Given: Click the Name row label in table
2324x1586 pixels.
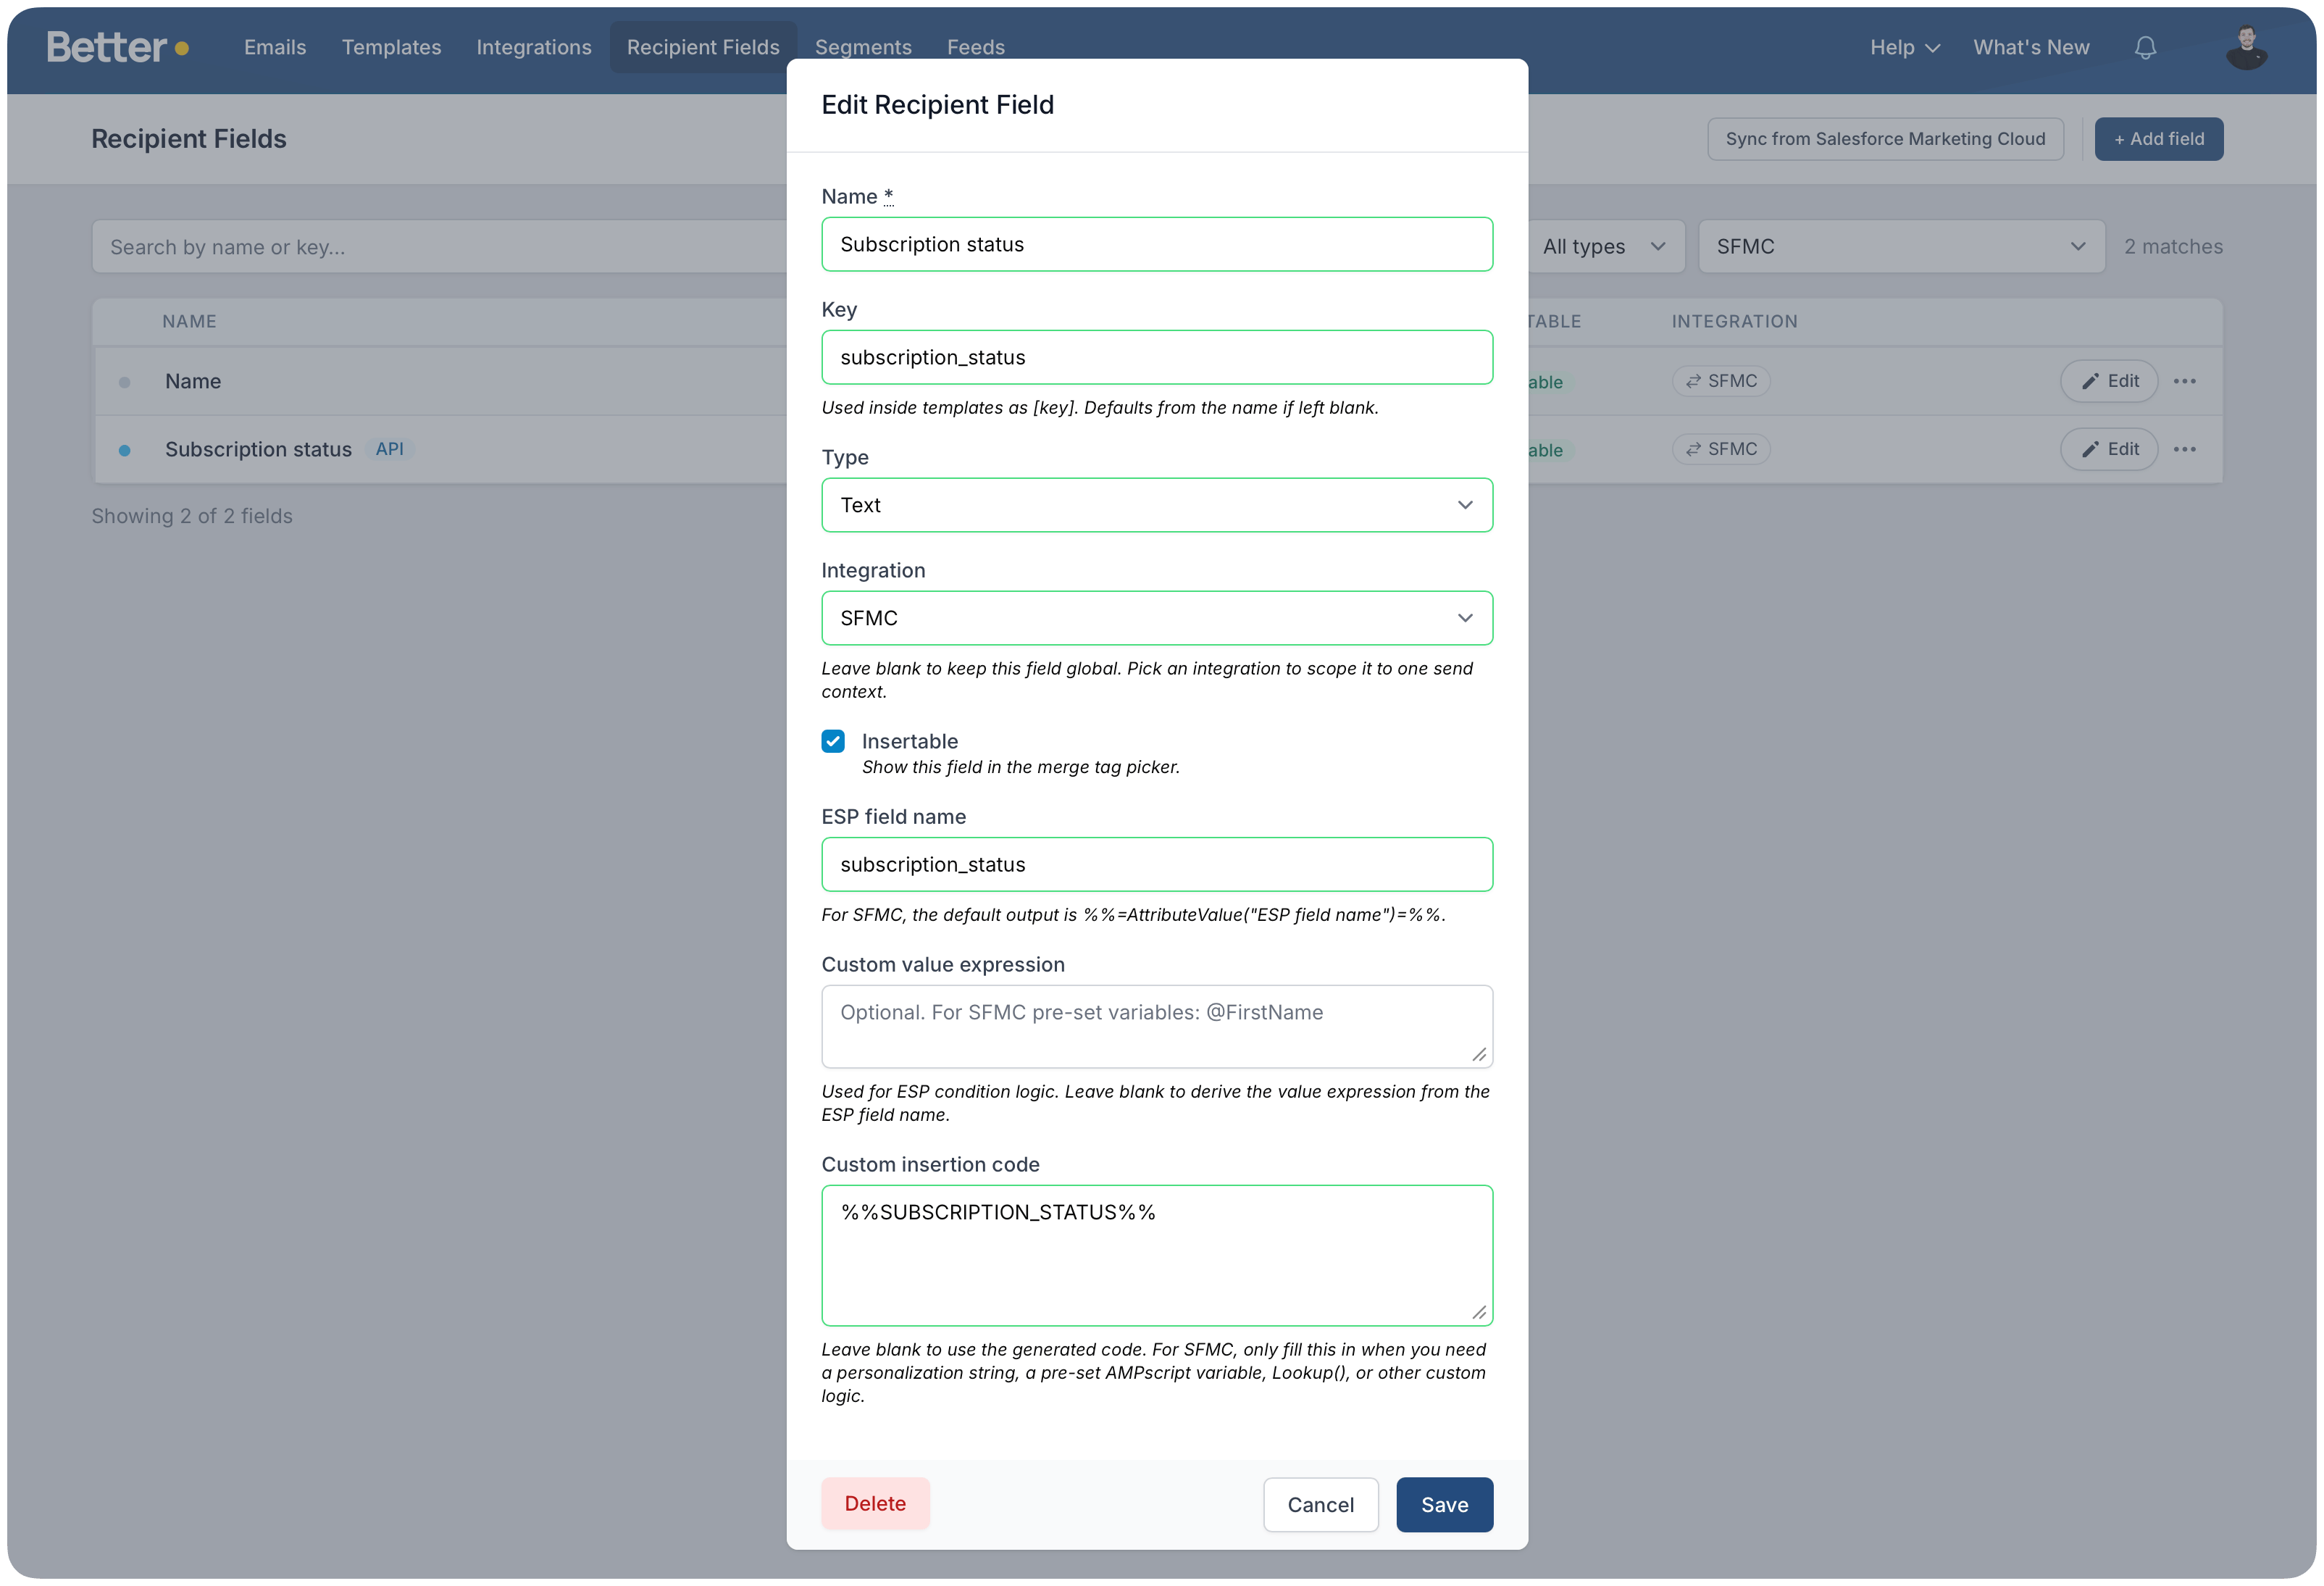Looking at the screenshot, I should tap(193, 381).
